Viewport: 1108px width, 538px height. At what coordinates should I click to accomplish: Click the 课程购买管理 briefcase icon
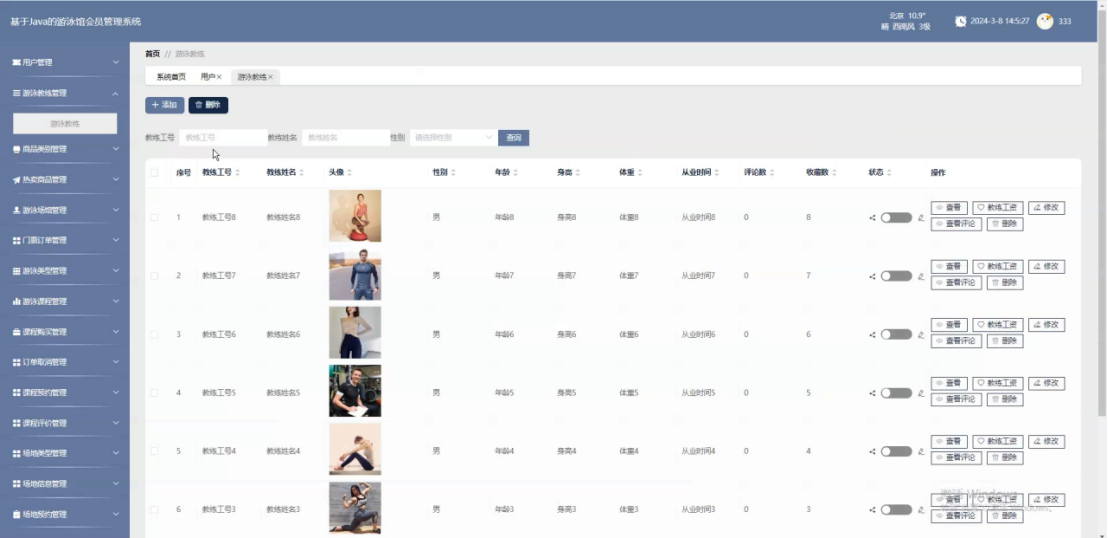pos(16,332)
